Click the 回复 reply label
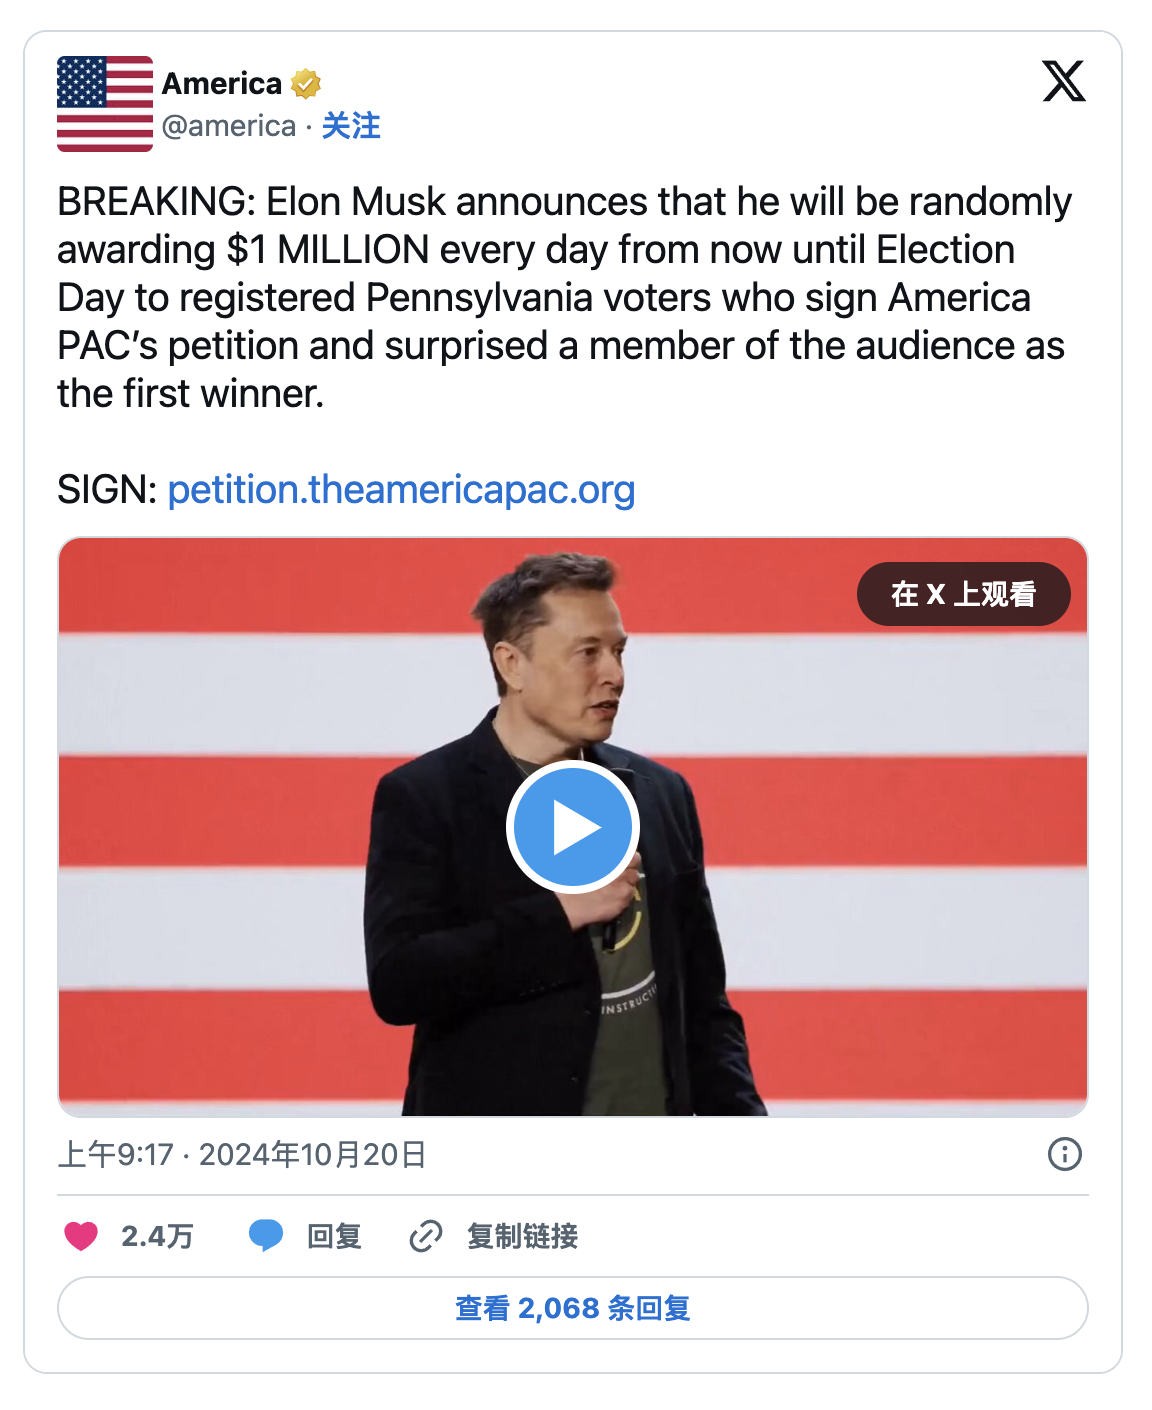Screen dimensions: 1152x1410 (x=334, y=1237)
